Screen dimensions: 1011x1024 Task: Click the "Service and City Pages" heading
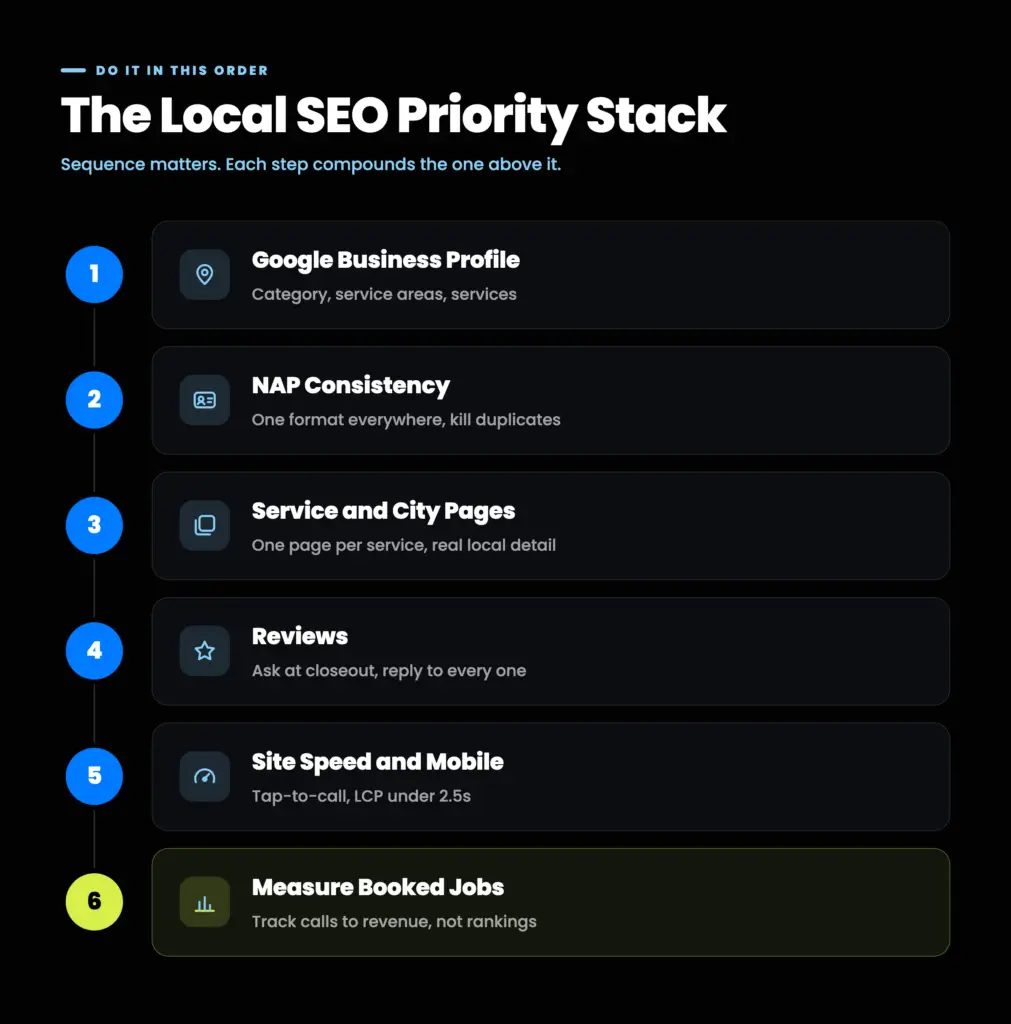[x=383, y=511]
